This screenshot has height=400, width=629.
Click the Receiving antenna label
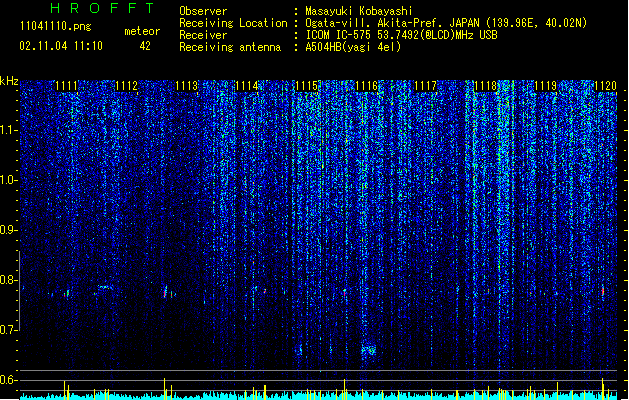tap(230, 47)
